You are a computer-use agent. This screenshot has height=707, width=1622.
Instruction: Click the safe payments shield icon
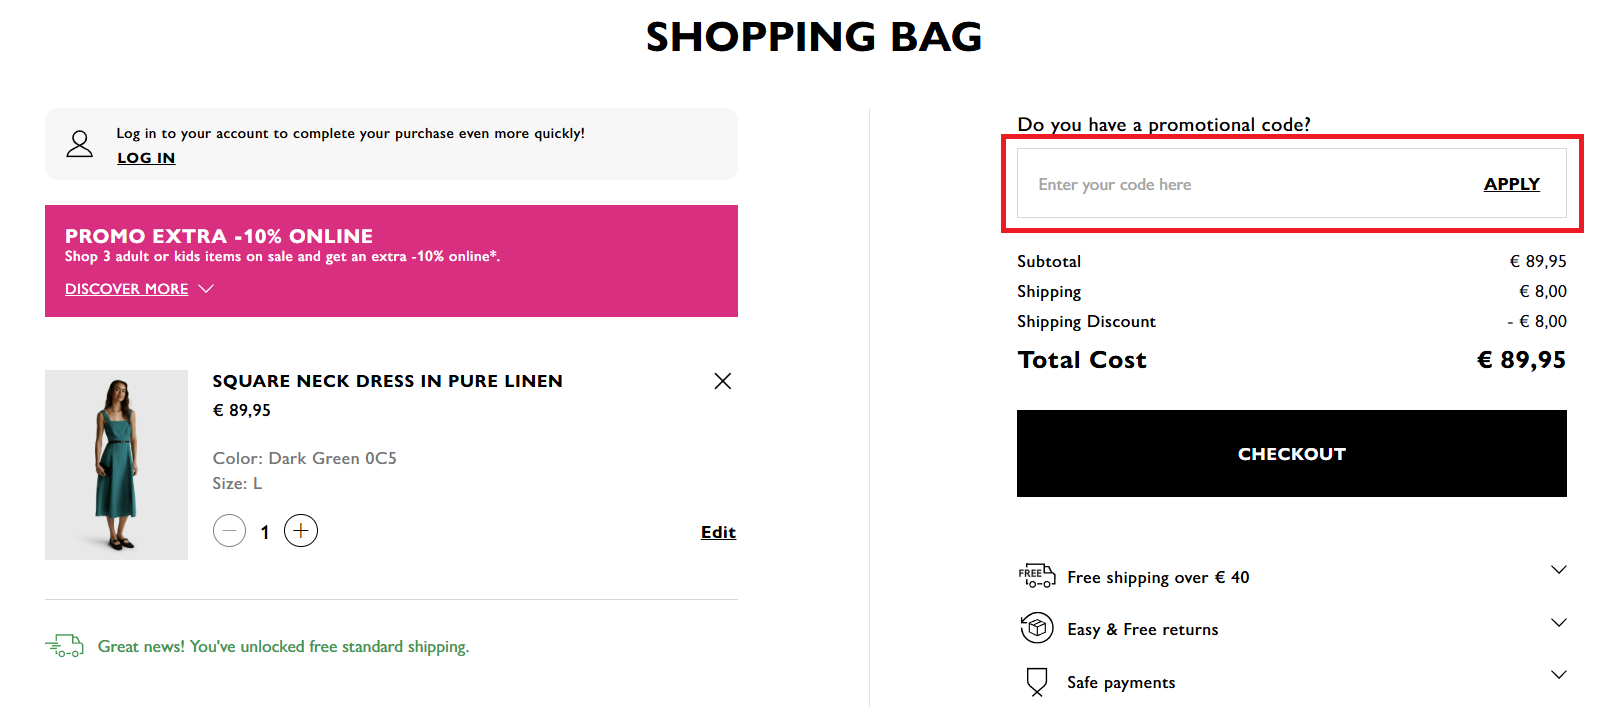coord(1037,682)
